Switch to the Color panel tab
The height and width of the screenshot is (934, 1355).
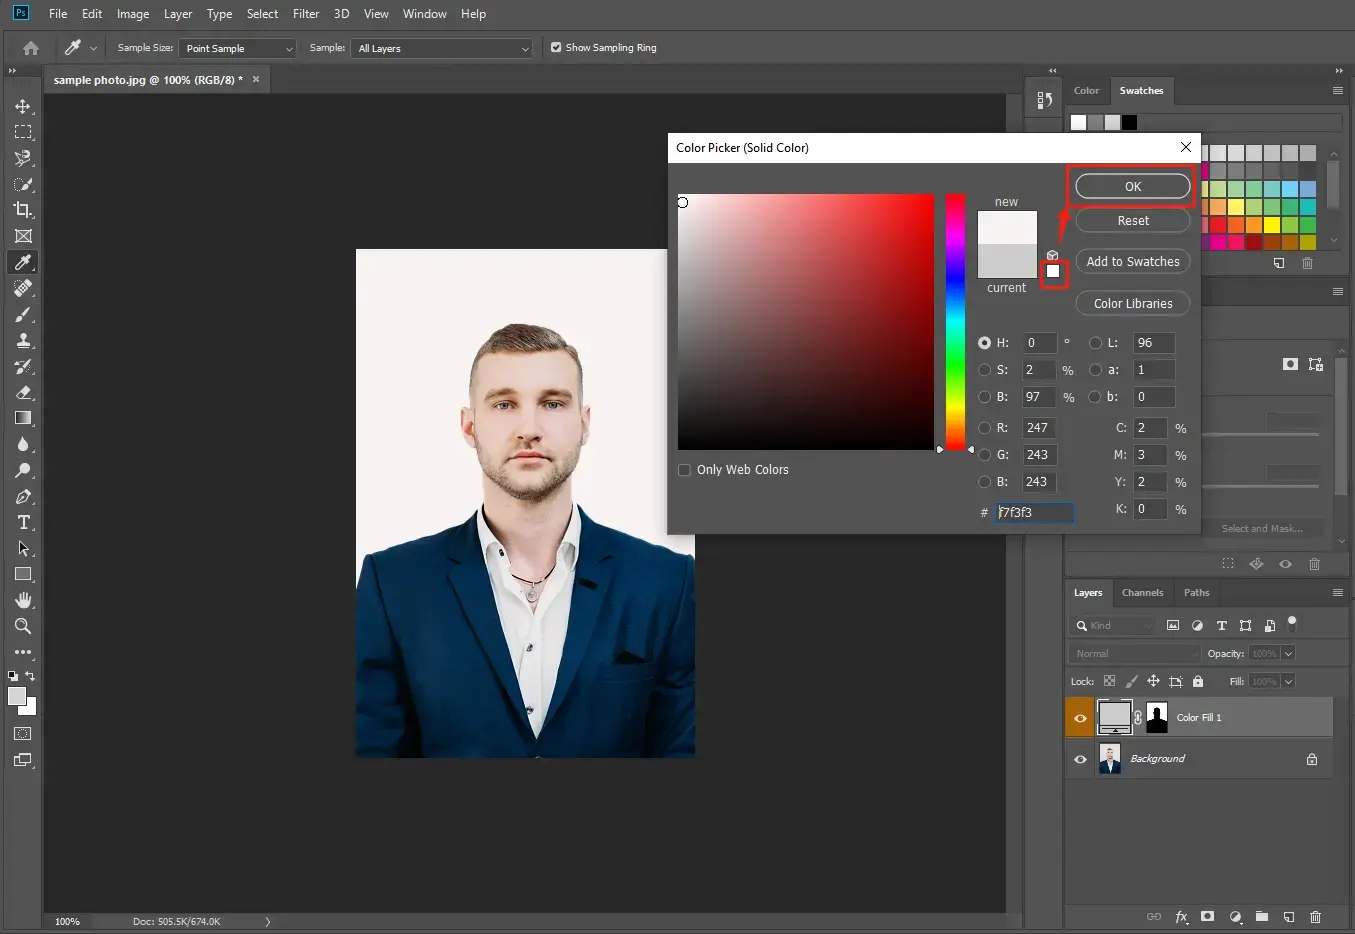tap(1086, 90)
